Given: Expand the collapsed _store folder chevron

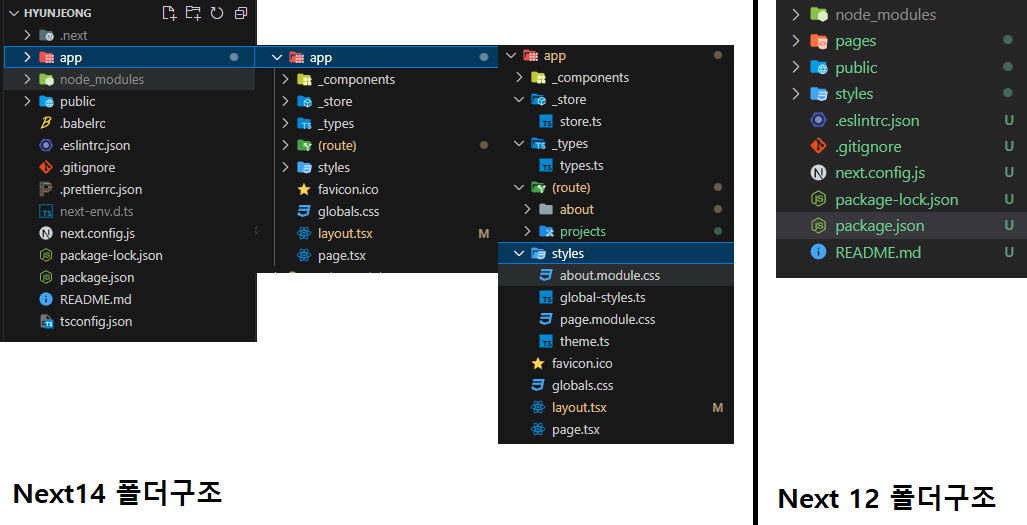Looking at the screenshot, I should click(285, 101).
